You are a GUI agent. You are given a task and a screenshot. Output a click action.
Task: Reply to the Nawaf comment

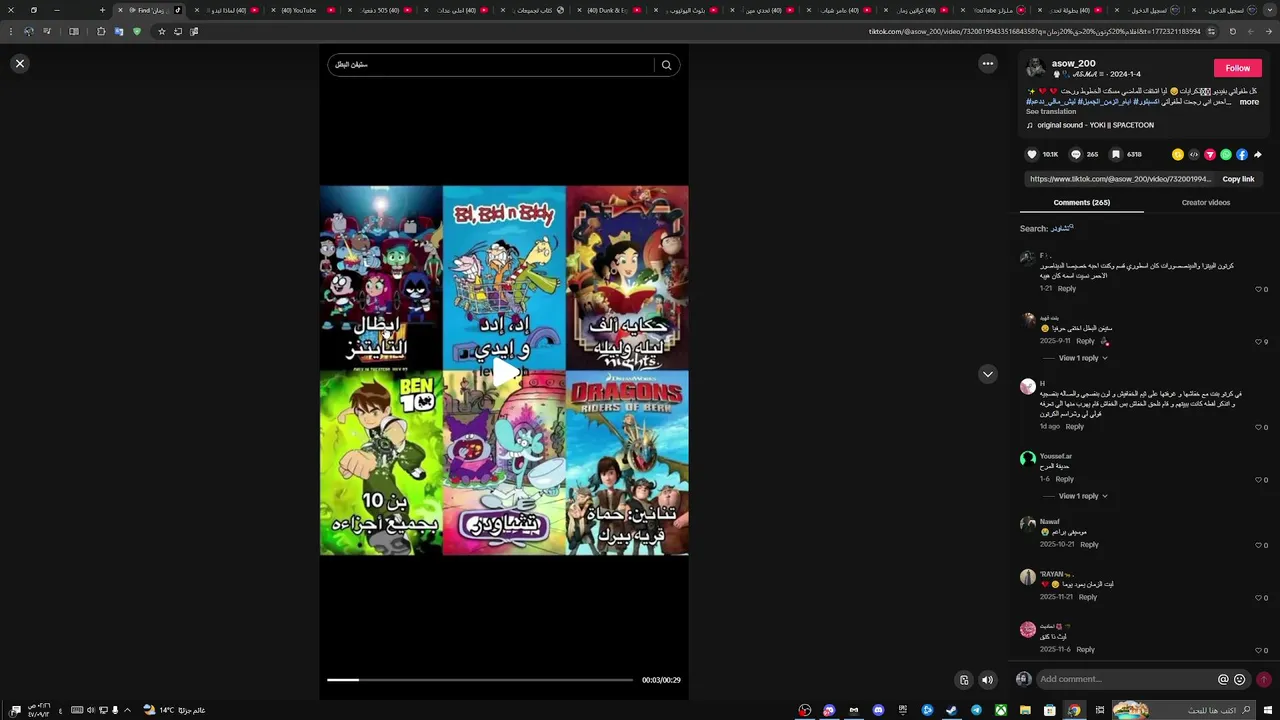click(1089, 545)
